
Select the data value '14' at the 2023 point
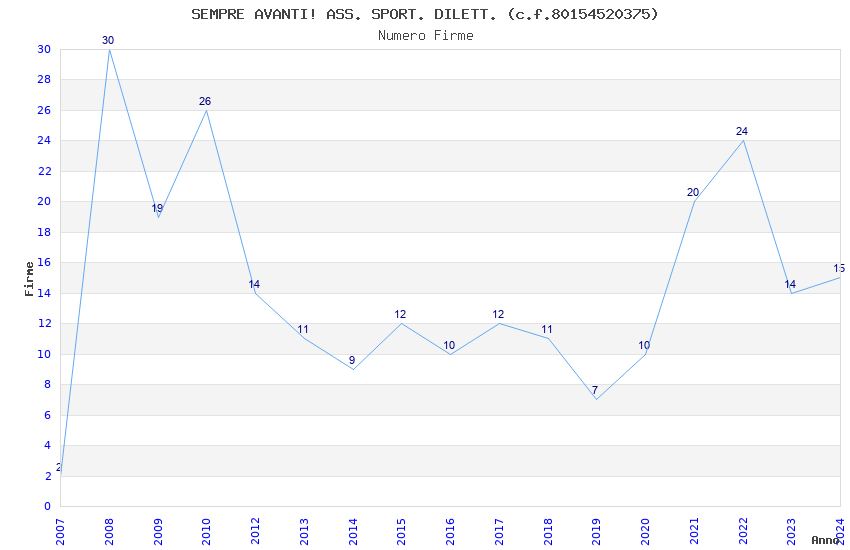[x=790, y=284]
